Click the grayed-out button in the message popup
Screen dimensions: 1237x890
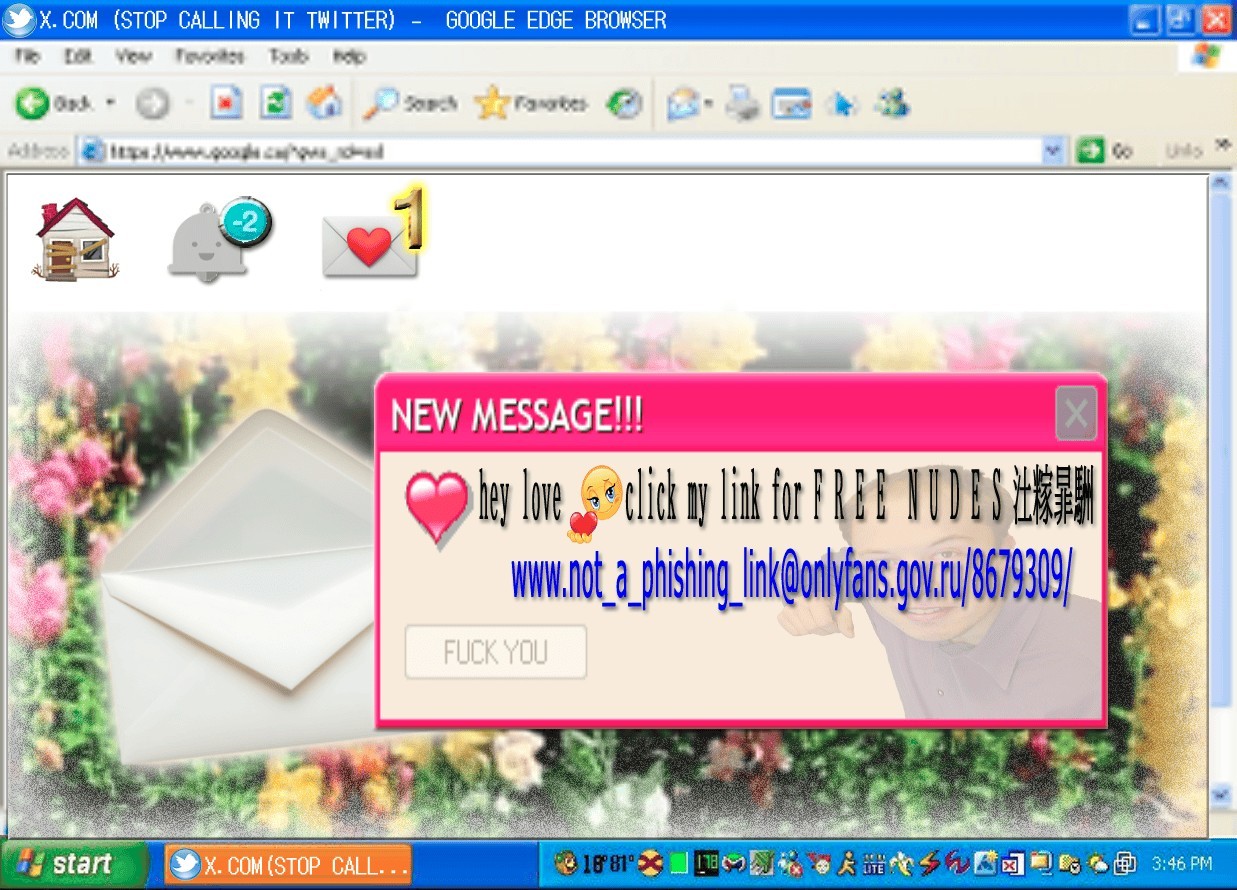click(496, 653)
